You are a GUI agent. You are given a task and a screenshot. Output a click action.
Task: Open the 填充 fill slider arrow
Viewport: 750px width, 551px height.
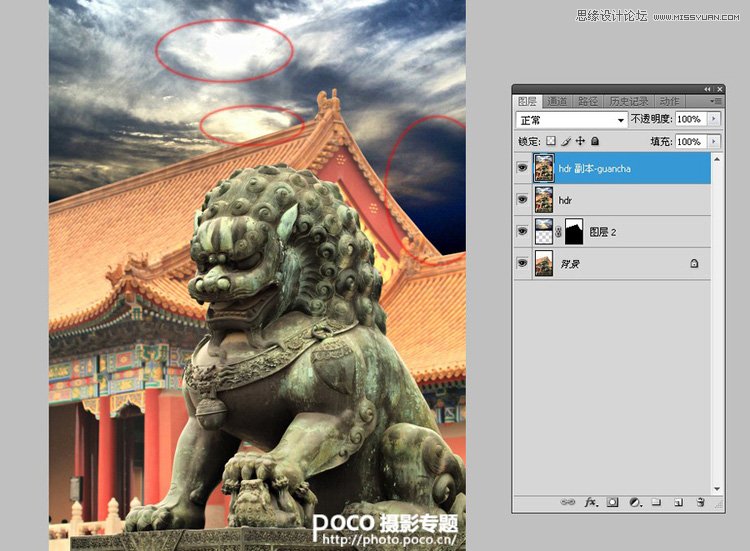click(x=714, y=142)
